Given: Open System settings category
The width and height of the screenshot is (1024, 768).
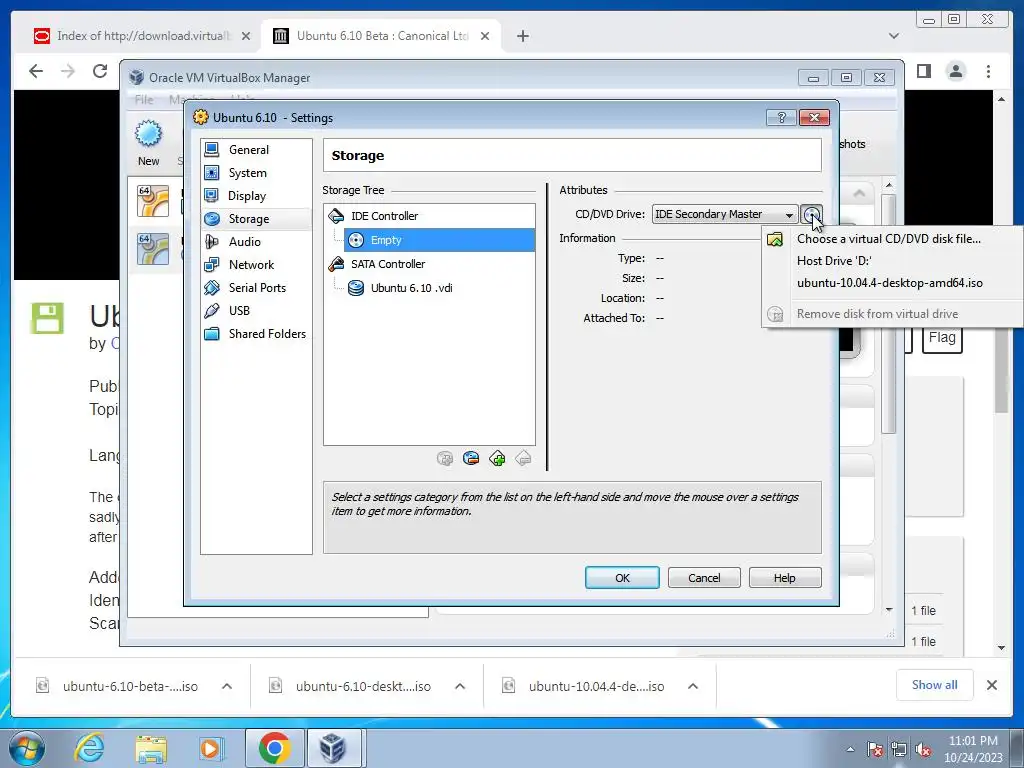Looking at the screenshot, I should pyautogui.click(x=256, y=172).
